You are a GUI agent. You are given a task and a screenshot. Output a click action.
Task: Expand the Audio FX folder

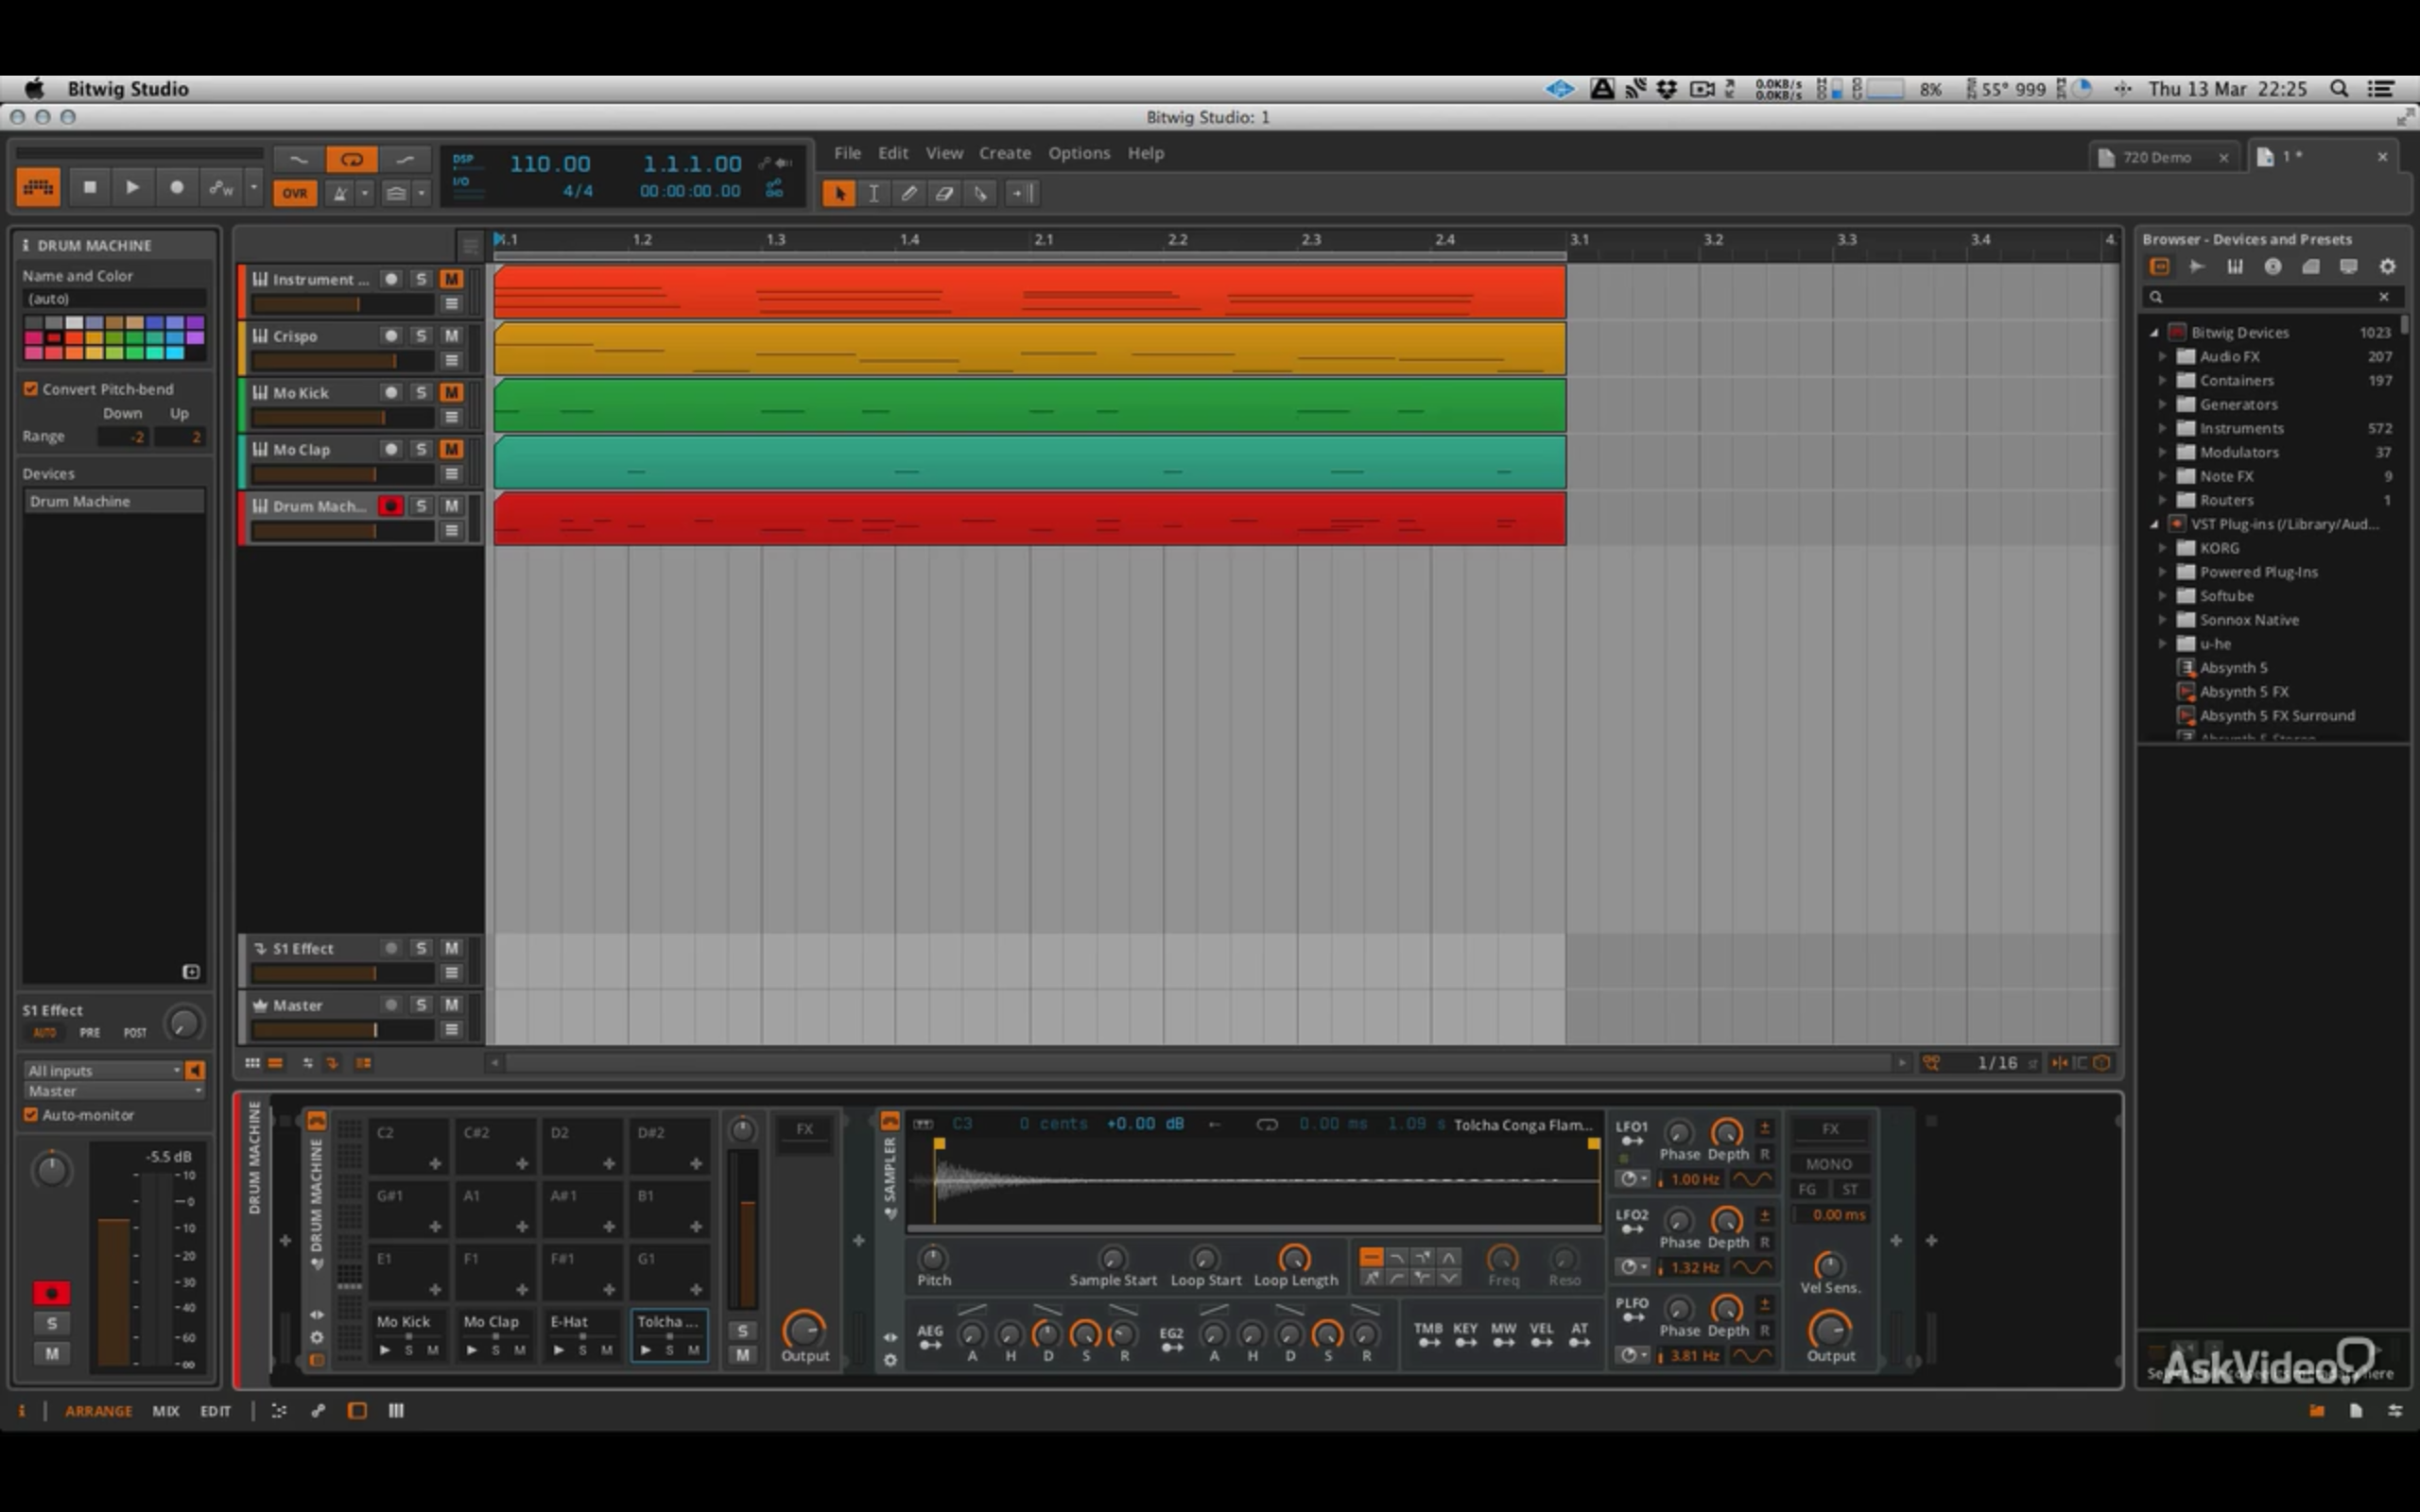tap(2163, 356)
